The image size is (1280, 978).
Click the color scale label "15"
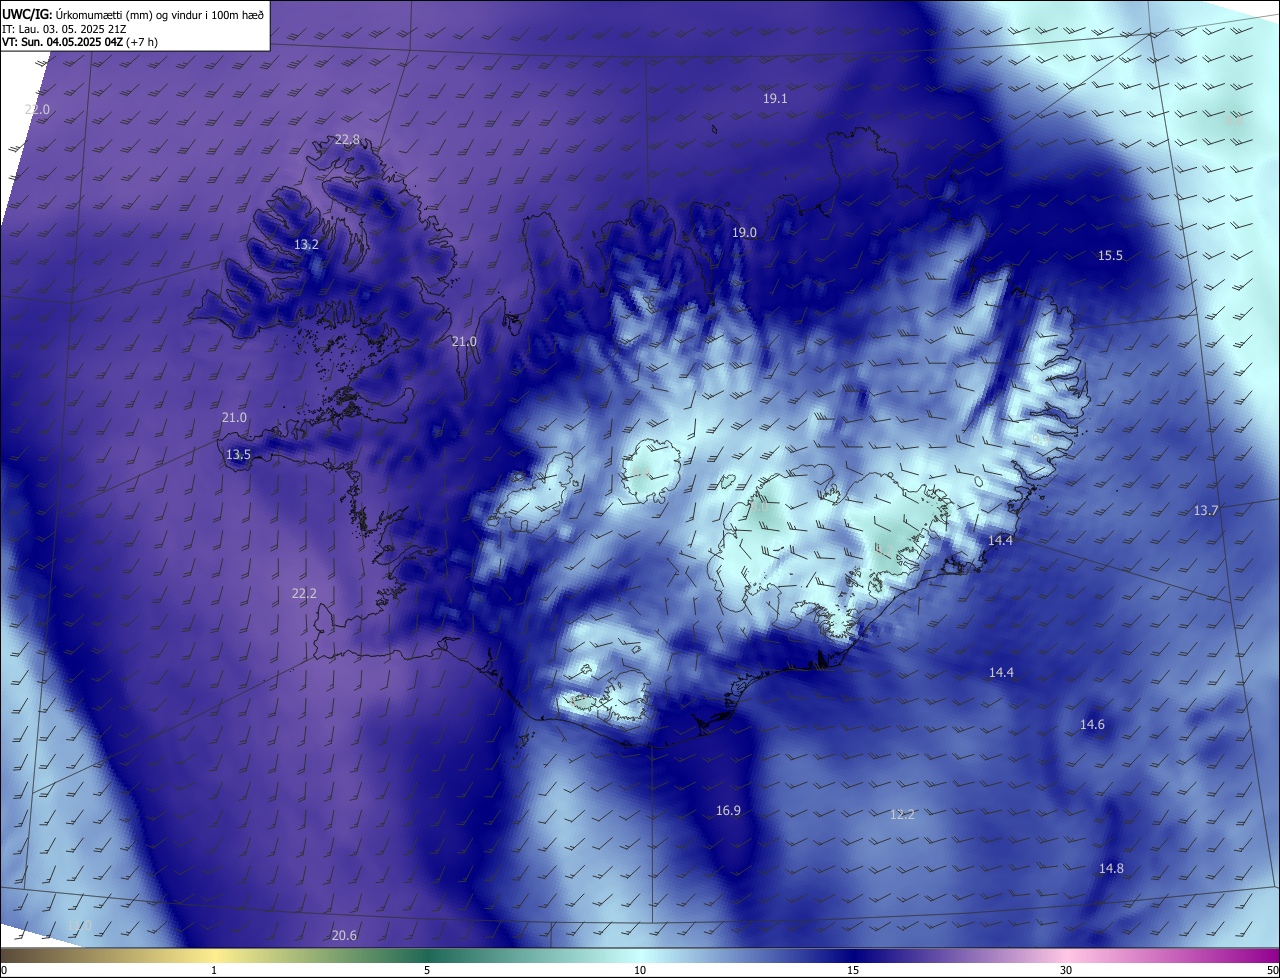(x=853, y=970)
